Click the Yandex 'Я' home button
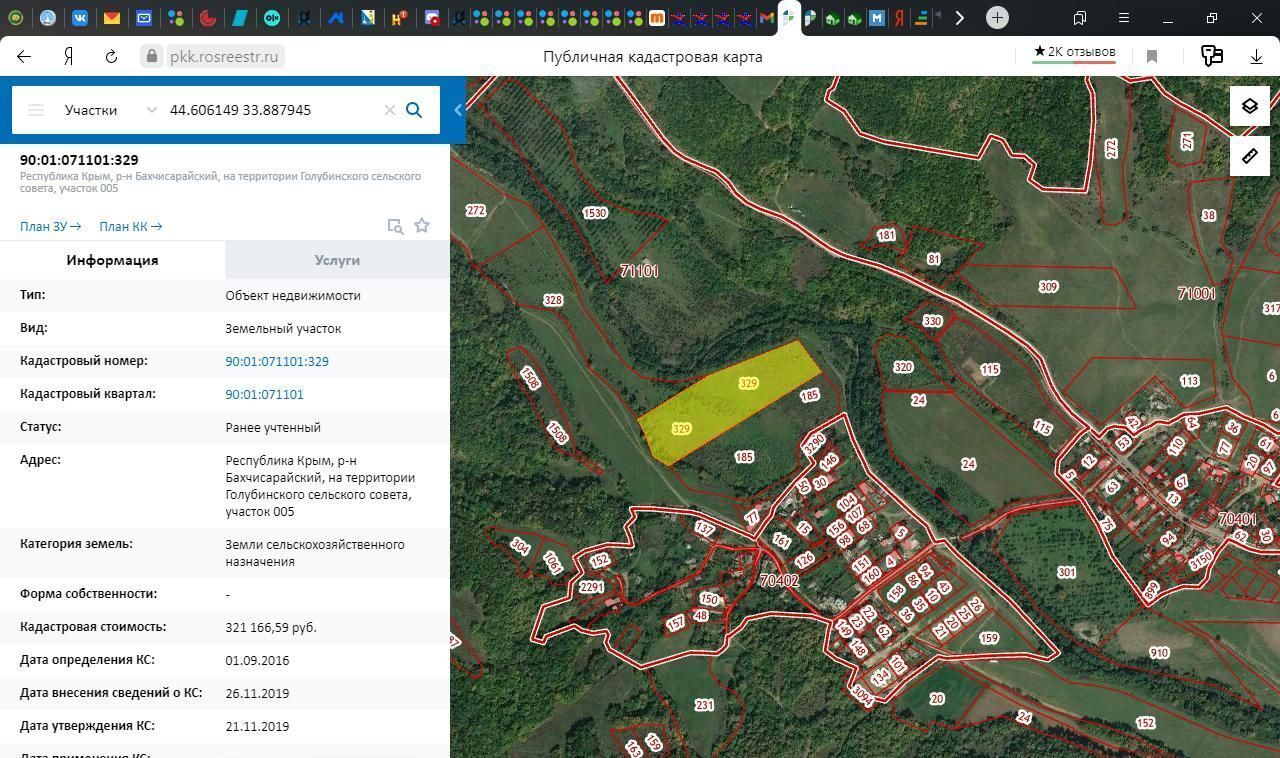The height and width of the screenshot is (758, 1280). (x=68, y=57)
